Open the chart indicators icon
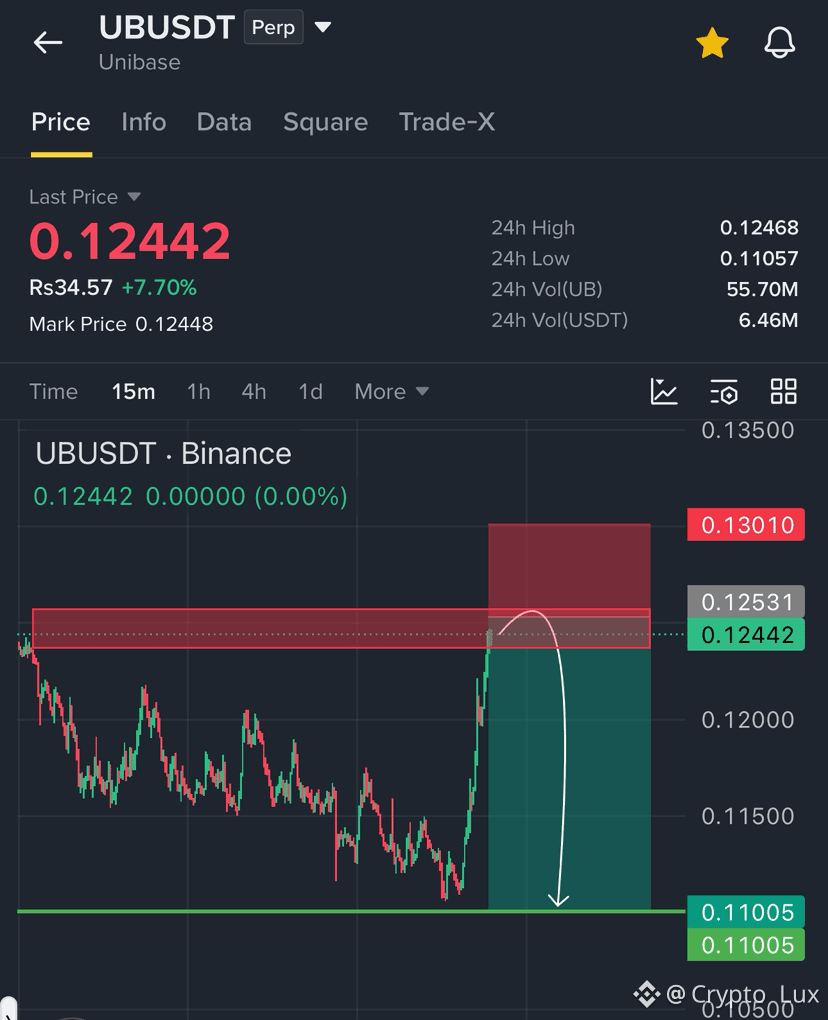Screen dimensions: 828x1020 664,392
